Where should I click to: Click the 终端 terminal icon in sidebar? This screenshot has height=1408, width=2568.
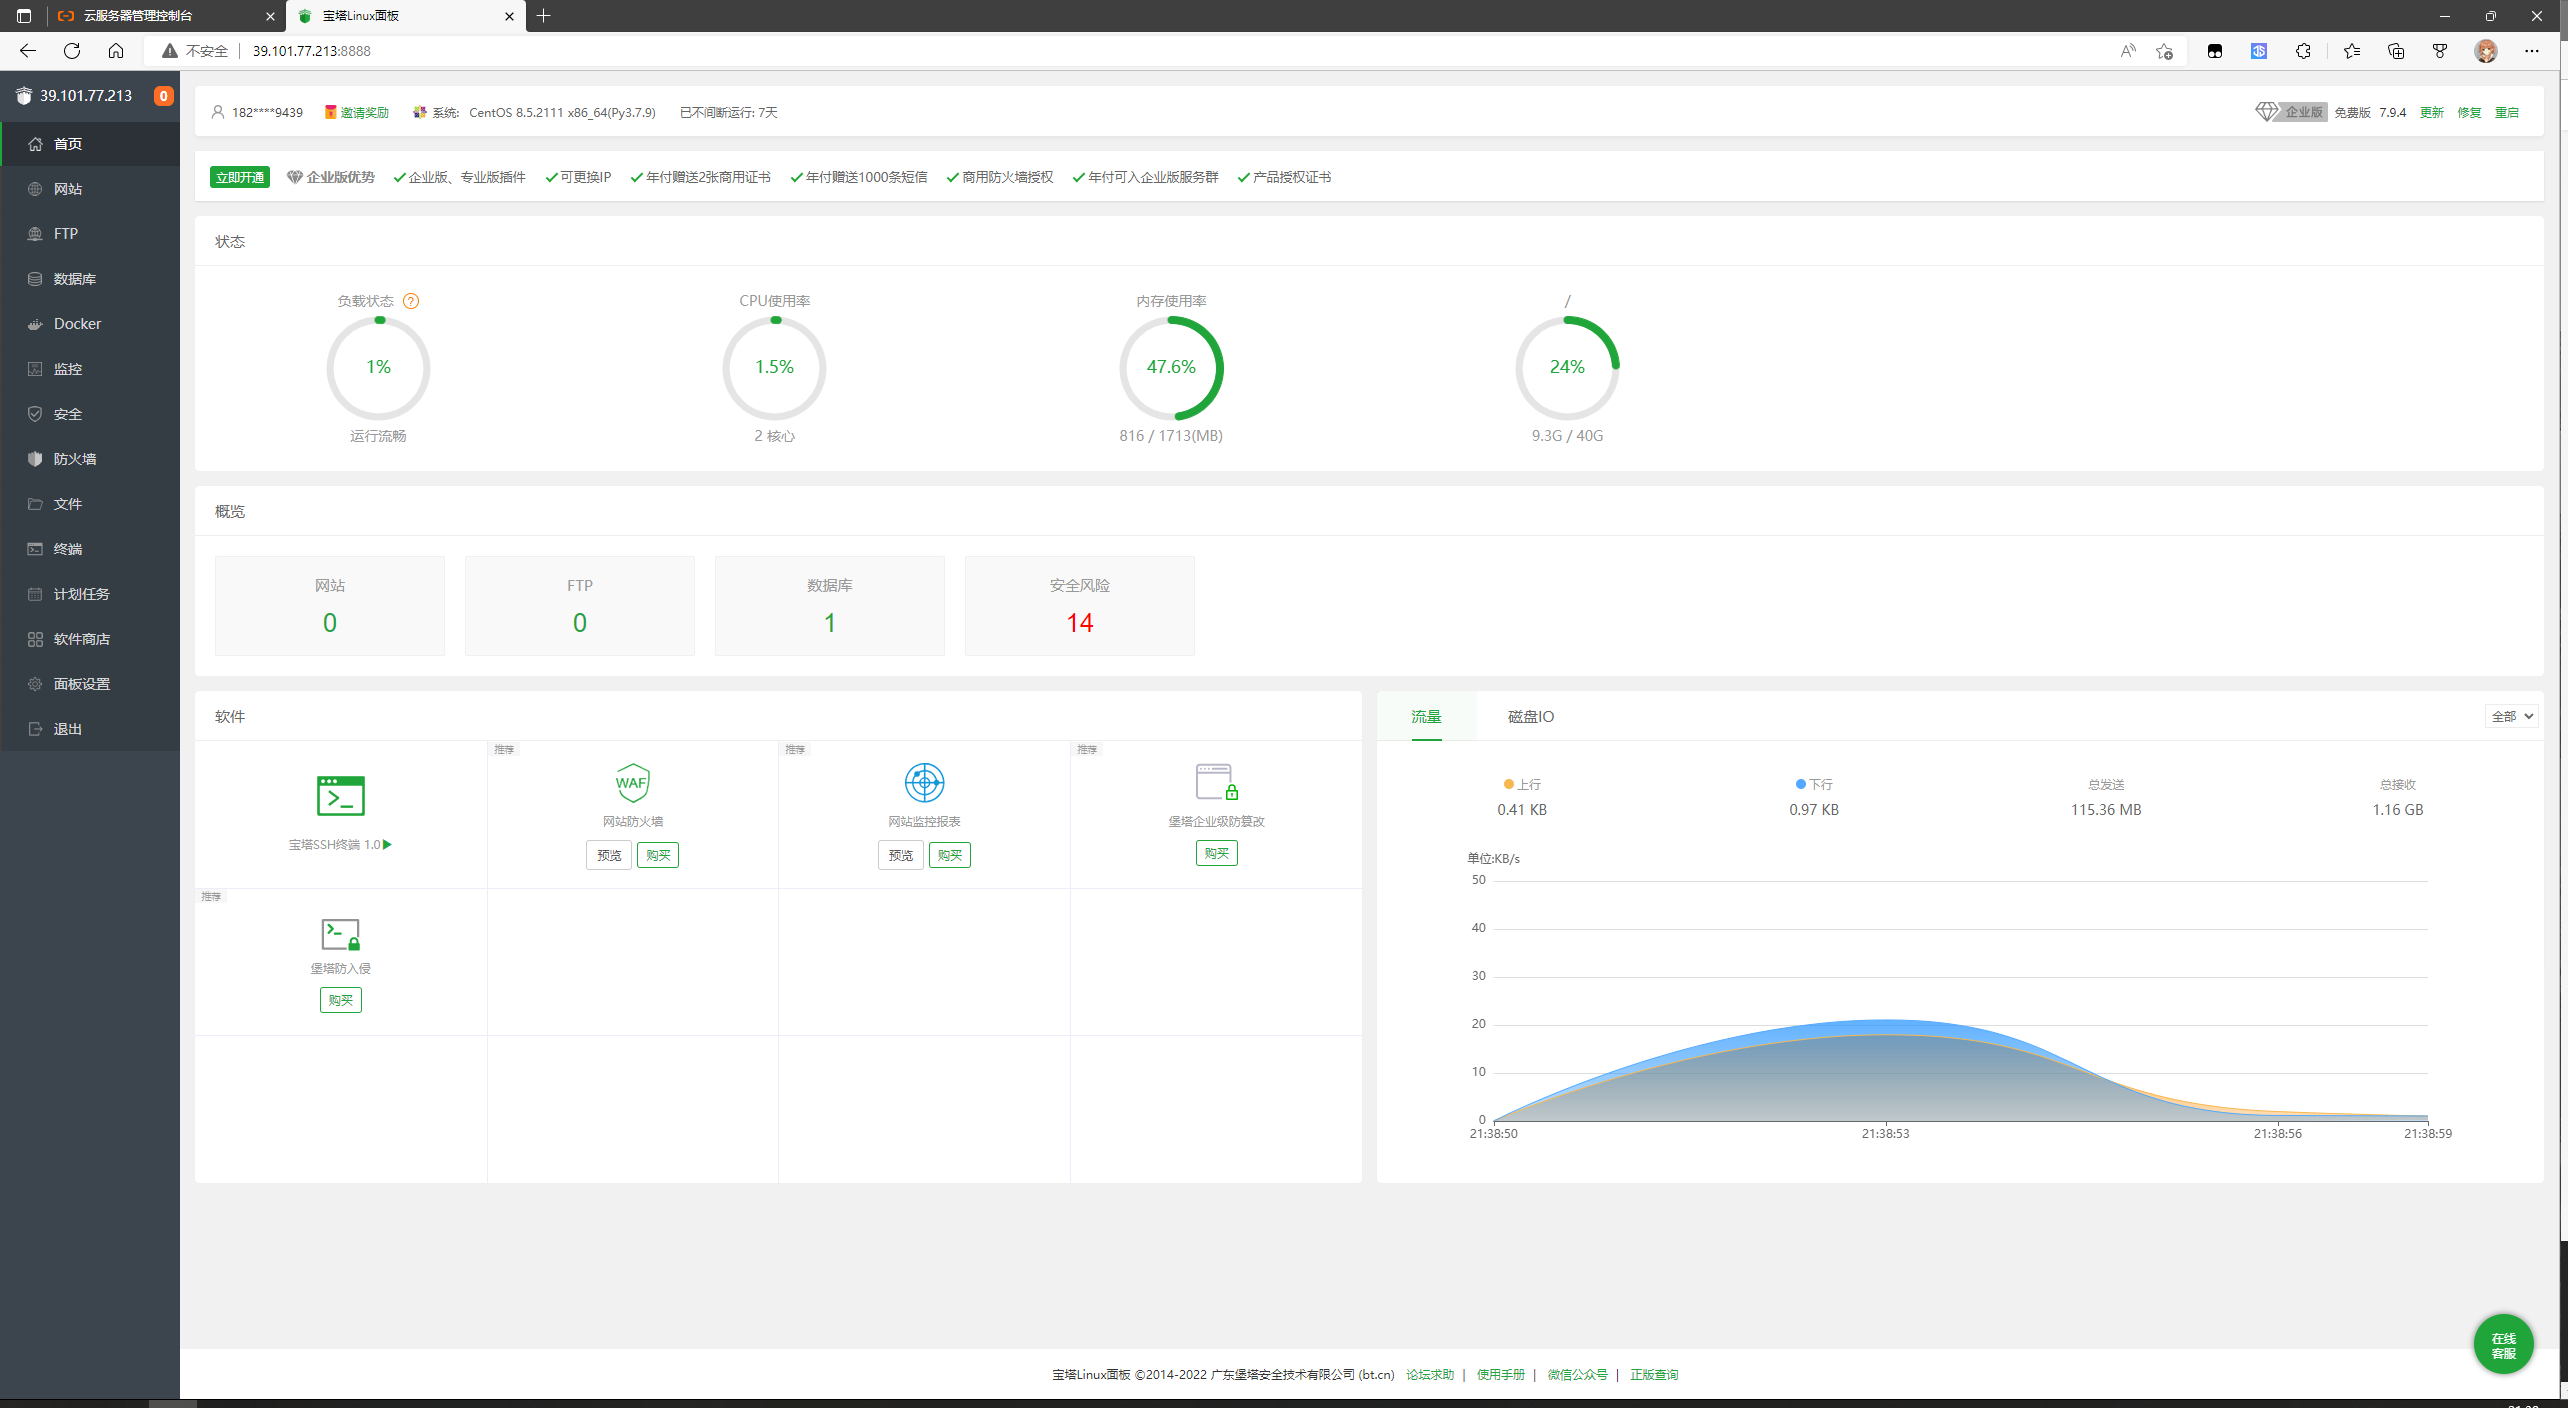pyautogui.click(x=35, y=549)
